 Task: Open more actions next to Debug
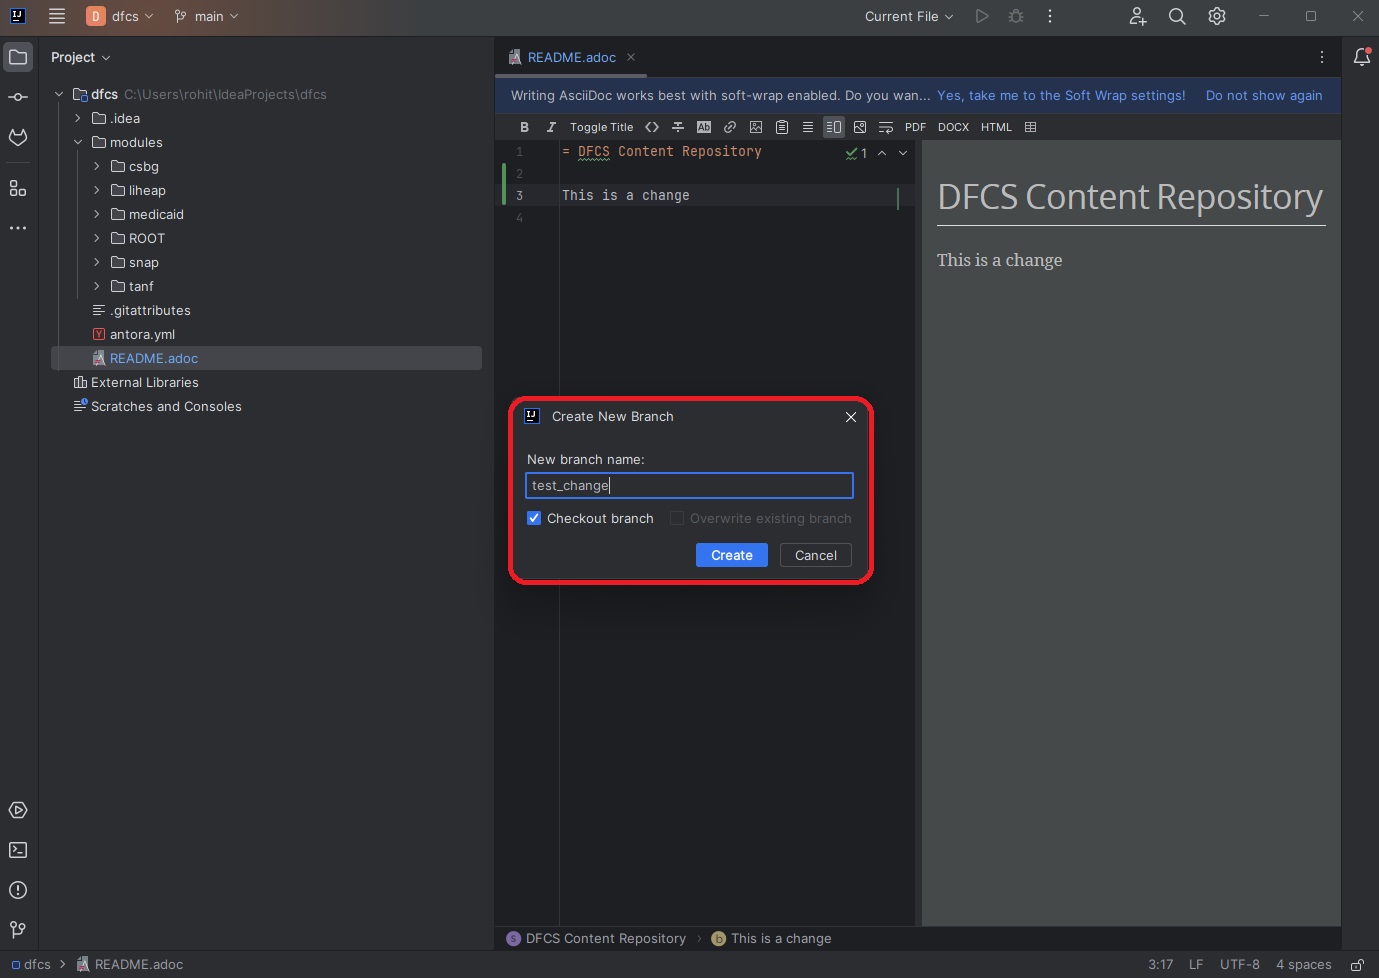(x=1050, y=16)
